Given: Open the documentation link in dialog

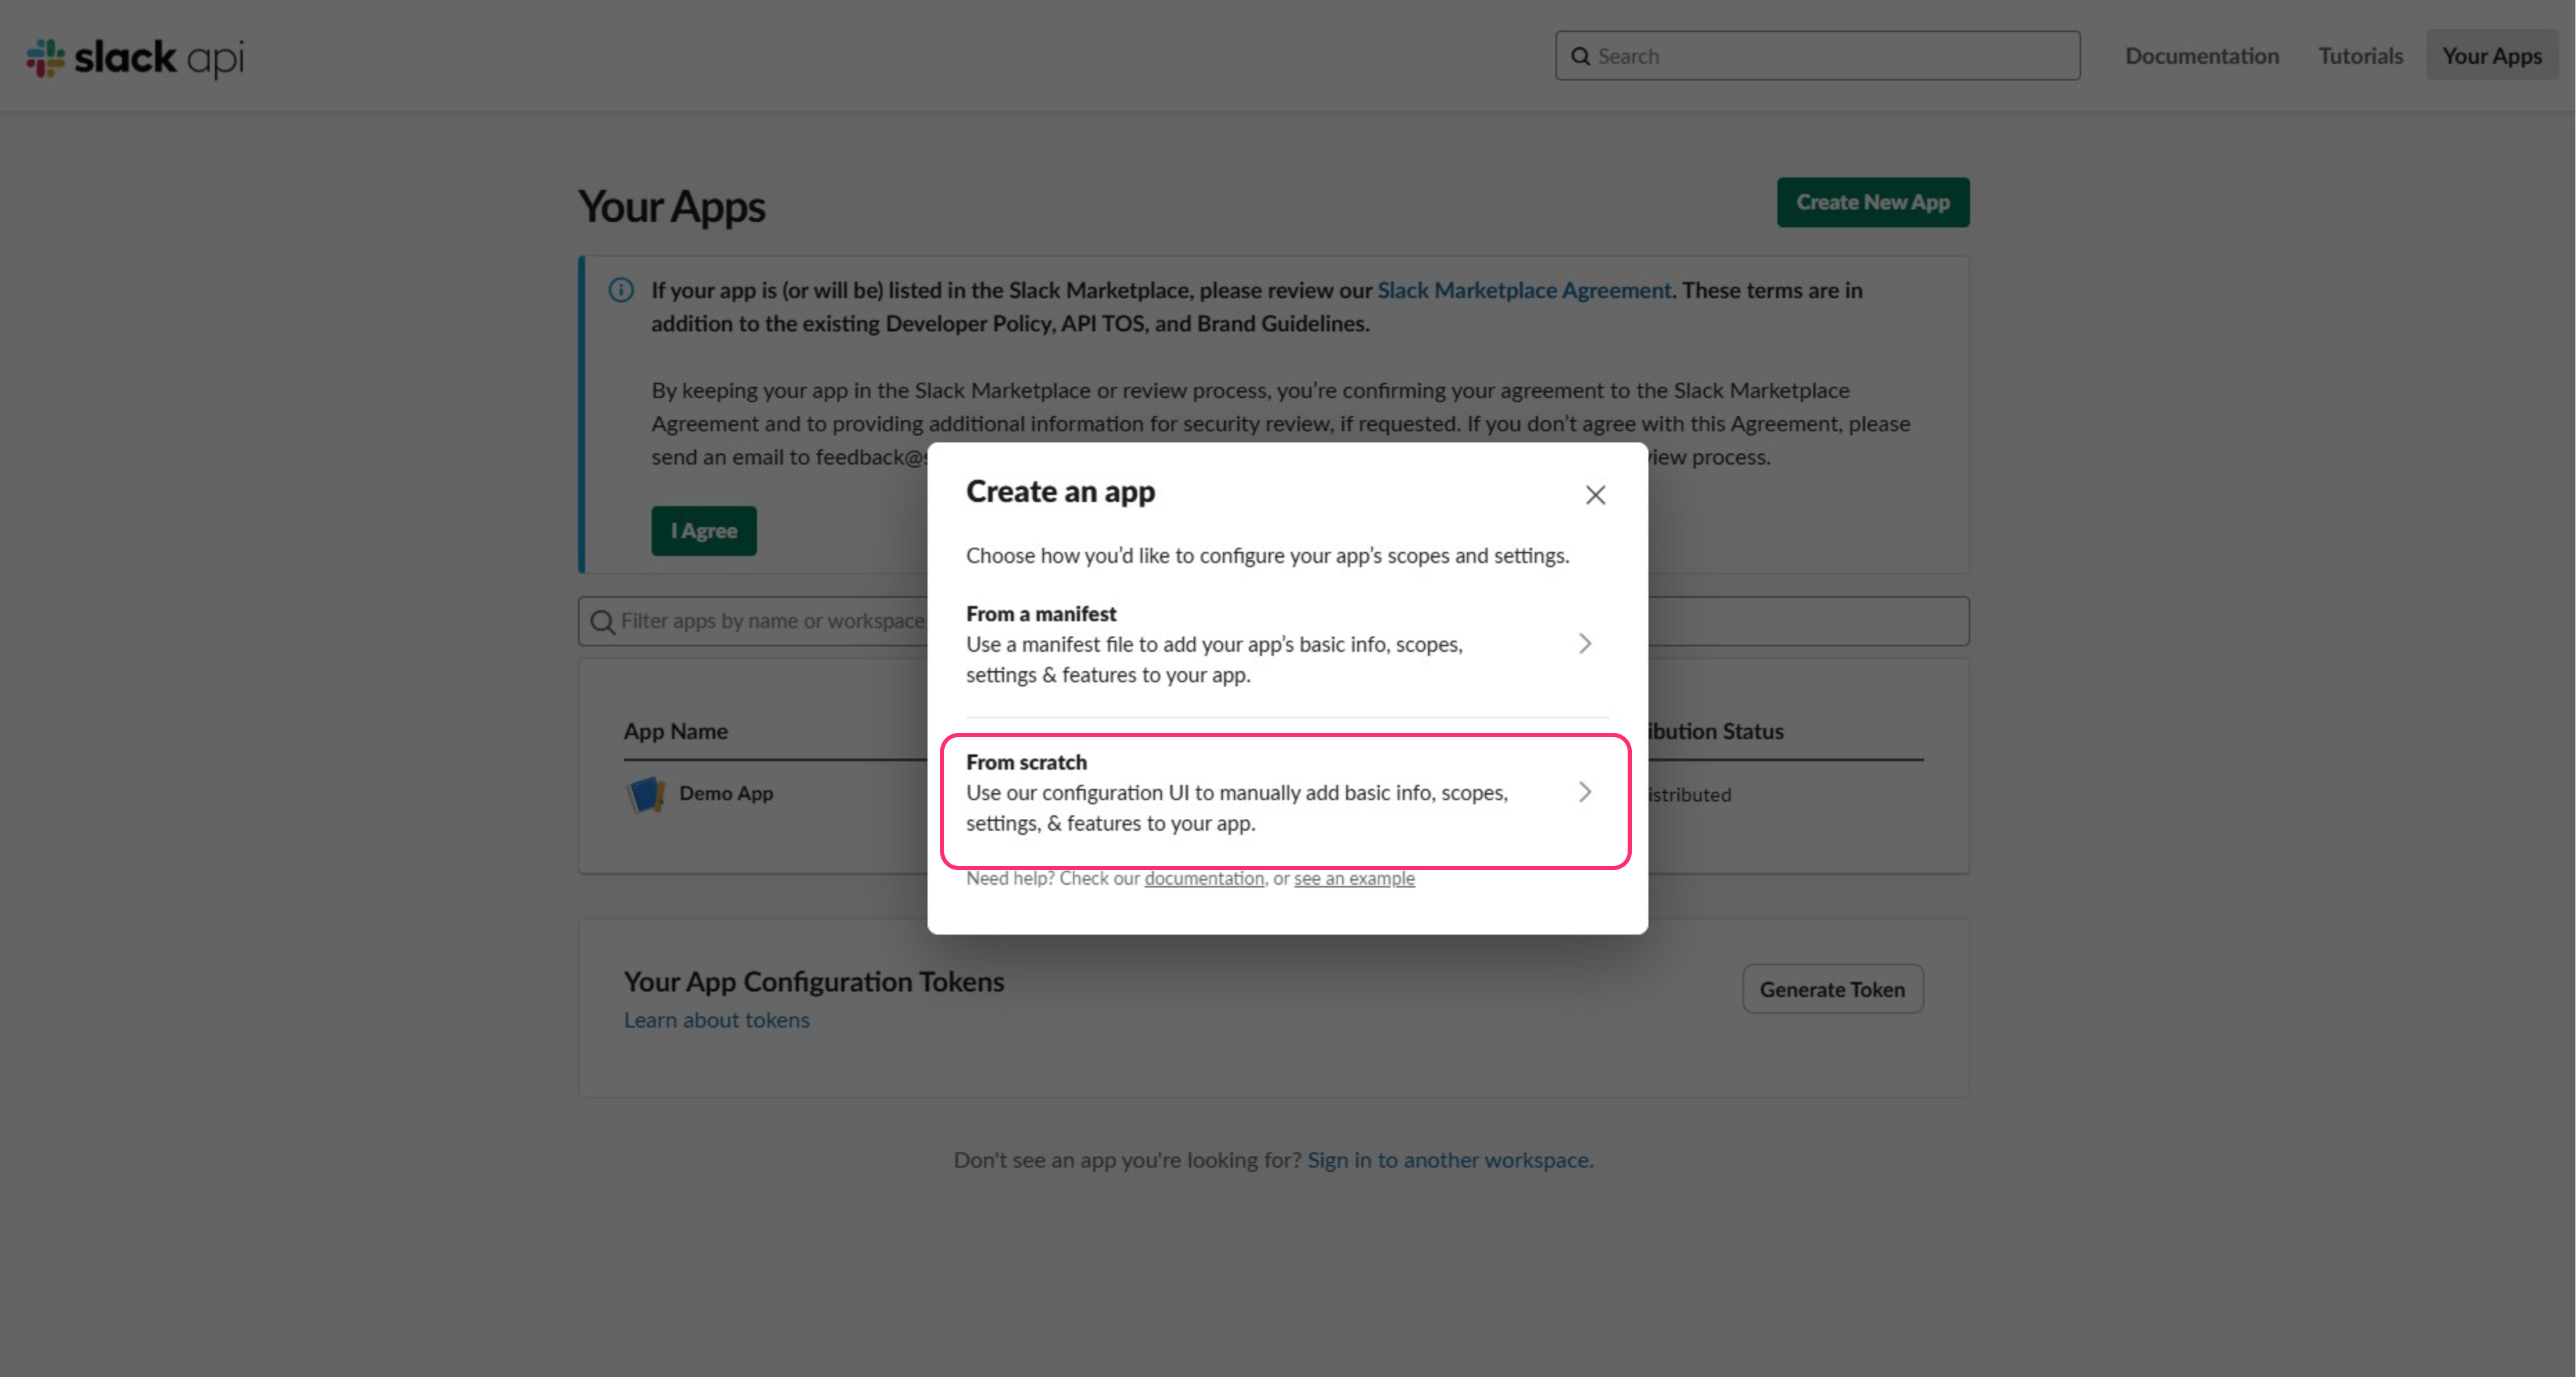Looking at the screenshot, I should coord(1204,878).
